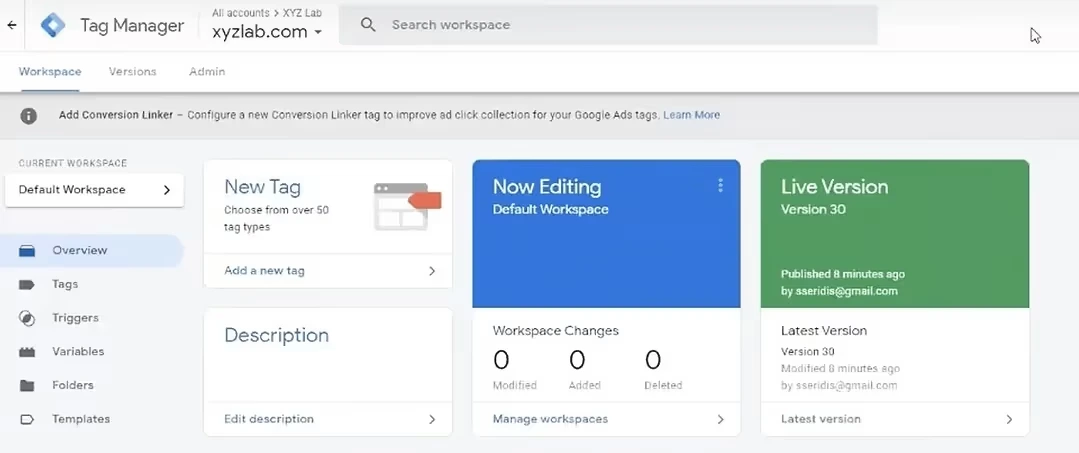Click the Search workspace field
Viewport: 1079px width, 453px height.
point(608,25)
